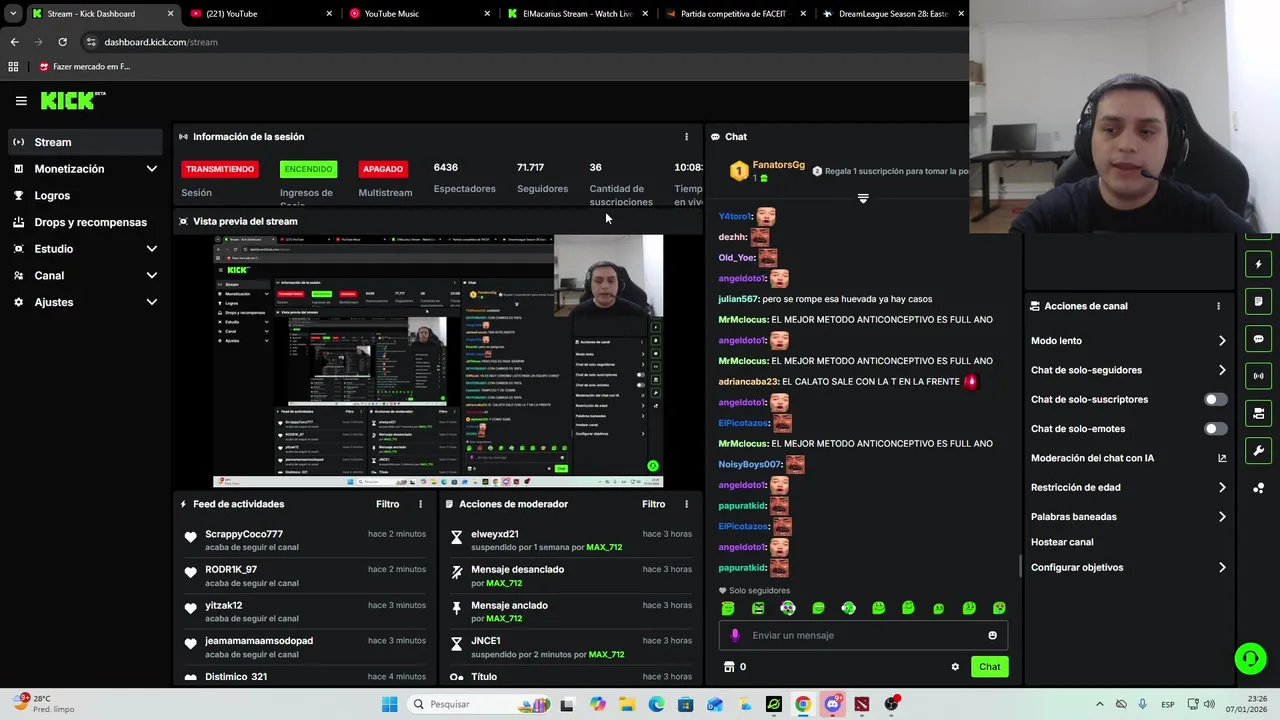Click the wrench sidebar icon
The width and height of the screenshot is (1280, 720).
point(1258,450)
